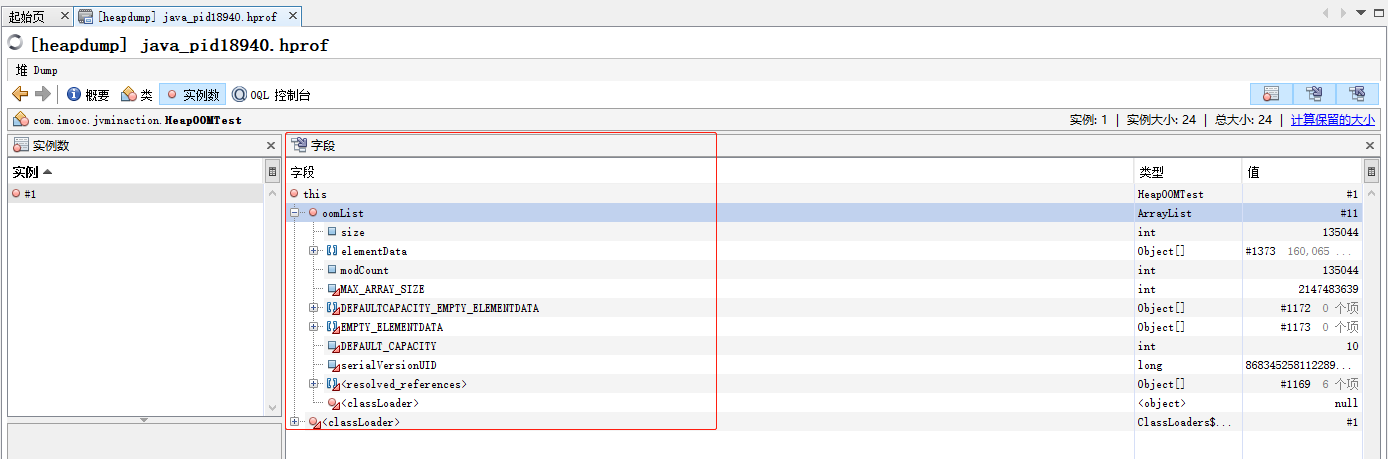Viewport: 1388px width, 459px height.
Task: Close the 实例数 panel
Action: [x=271, y=146]
